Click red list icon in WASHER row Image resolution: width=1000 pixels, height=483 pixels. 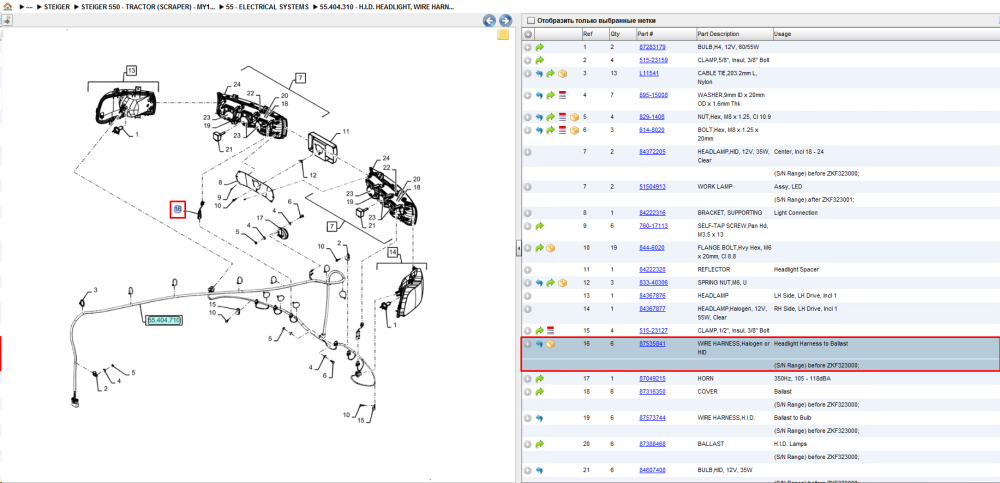[562, 95]
